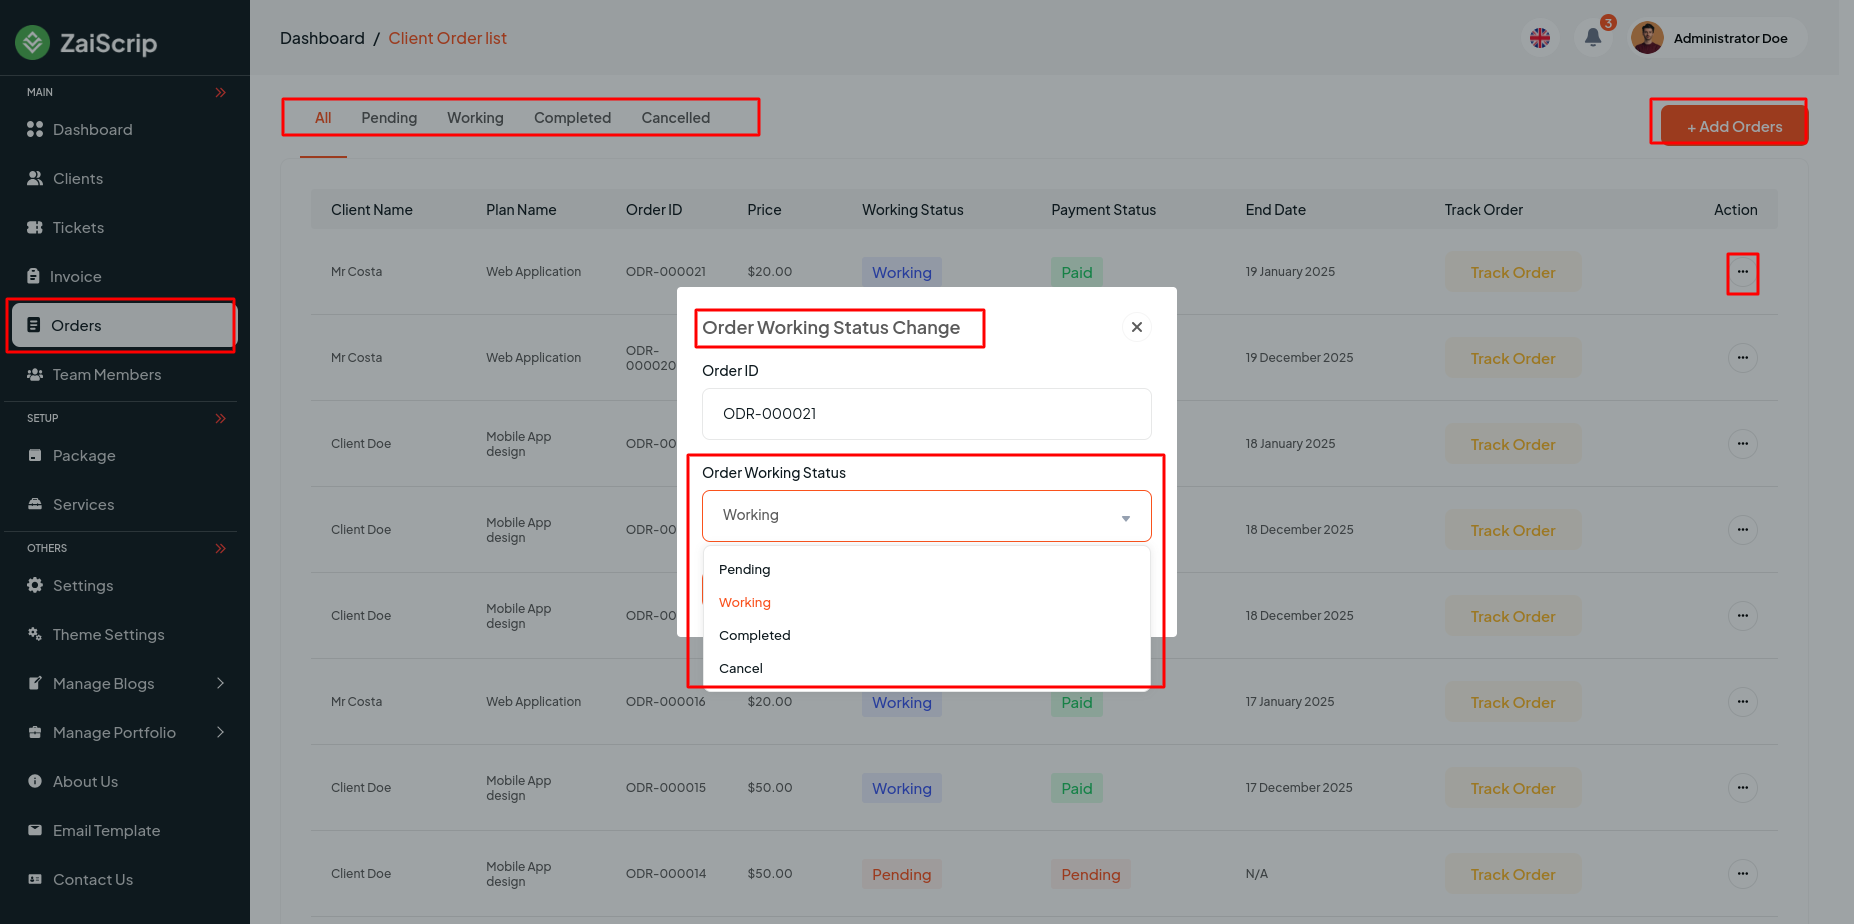Open action menu for 19 December 2025 row
Image resolution: width=1854 pixels, height=924 pixels.
click(1743, 358)
